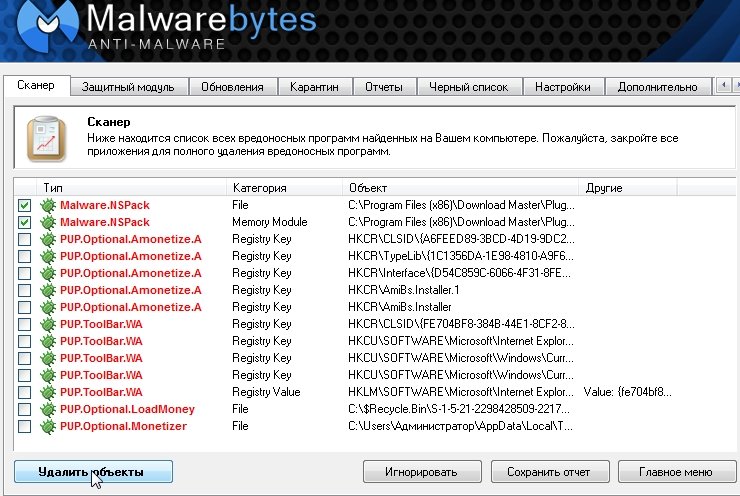
Task: Uncheck the Malware.NSPack File row checkbox
Action: pyautogui.click(x=25, y=205)
